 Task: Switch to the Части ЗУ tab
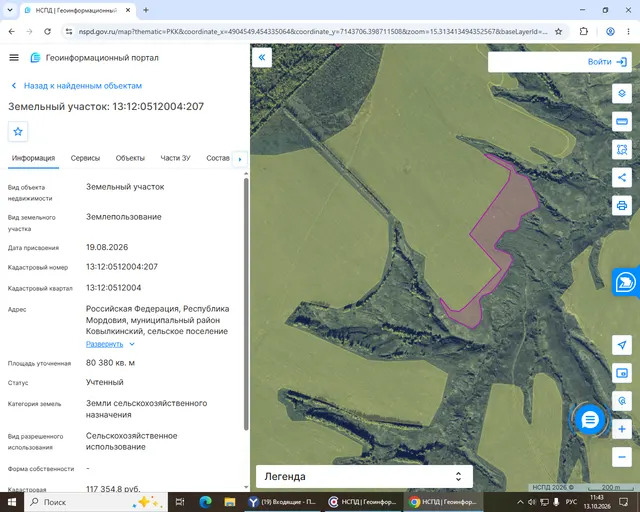coord(176,158)
